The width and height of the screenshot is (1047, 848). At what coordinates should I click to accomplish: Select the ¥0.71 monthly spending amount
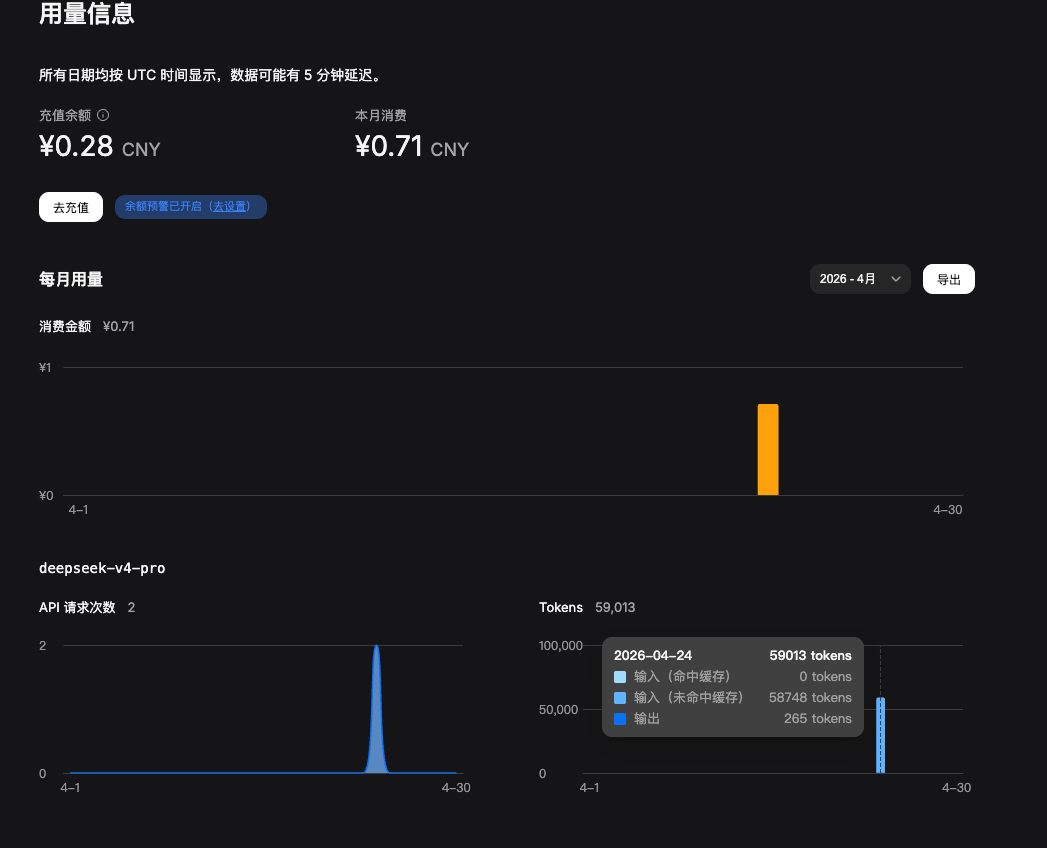tap(388, 147)
